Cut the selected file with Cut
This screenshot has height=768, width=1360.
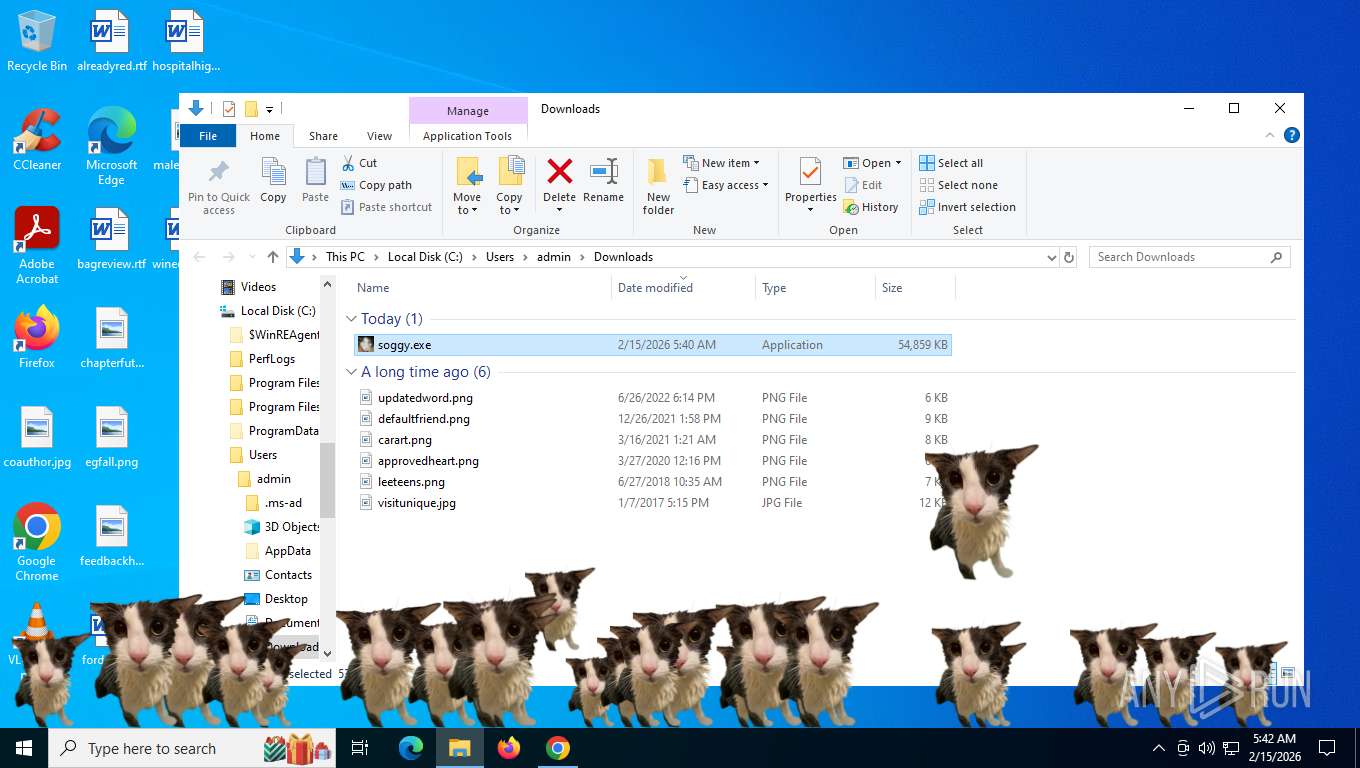(359, 163)
